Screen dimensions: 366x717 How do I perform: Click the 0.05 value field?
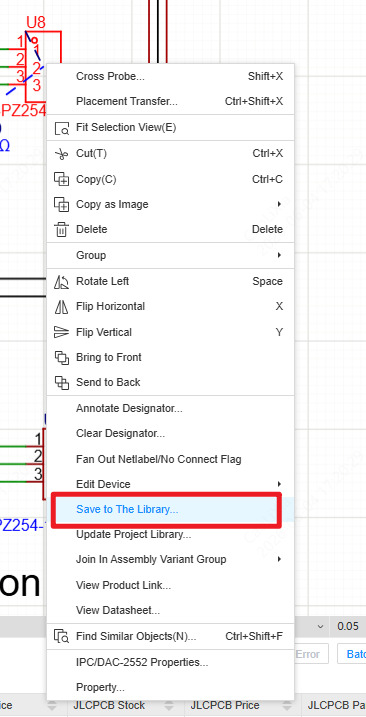click(348, 626)
